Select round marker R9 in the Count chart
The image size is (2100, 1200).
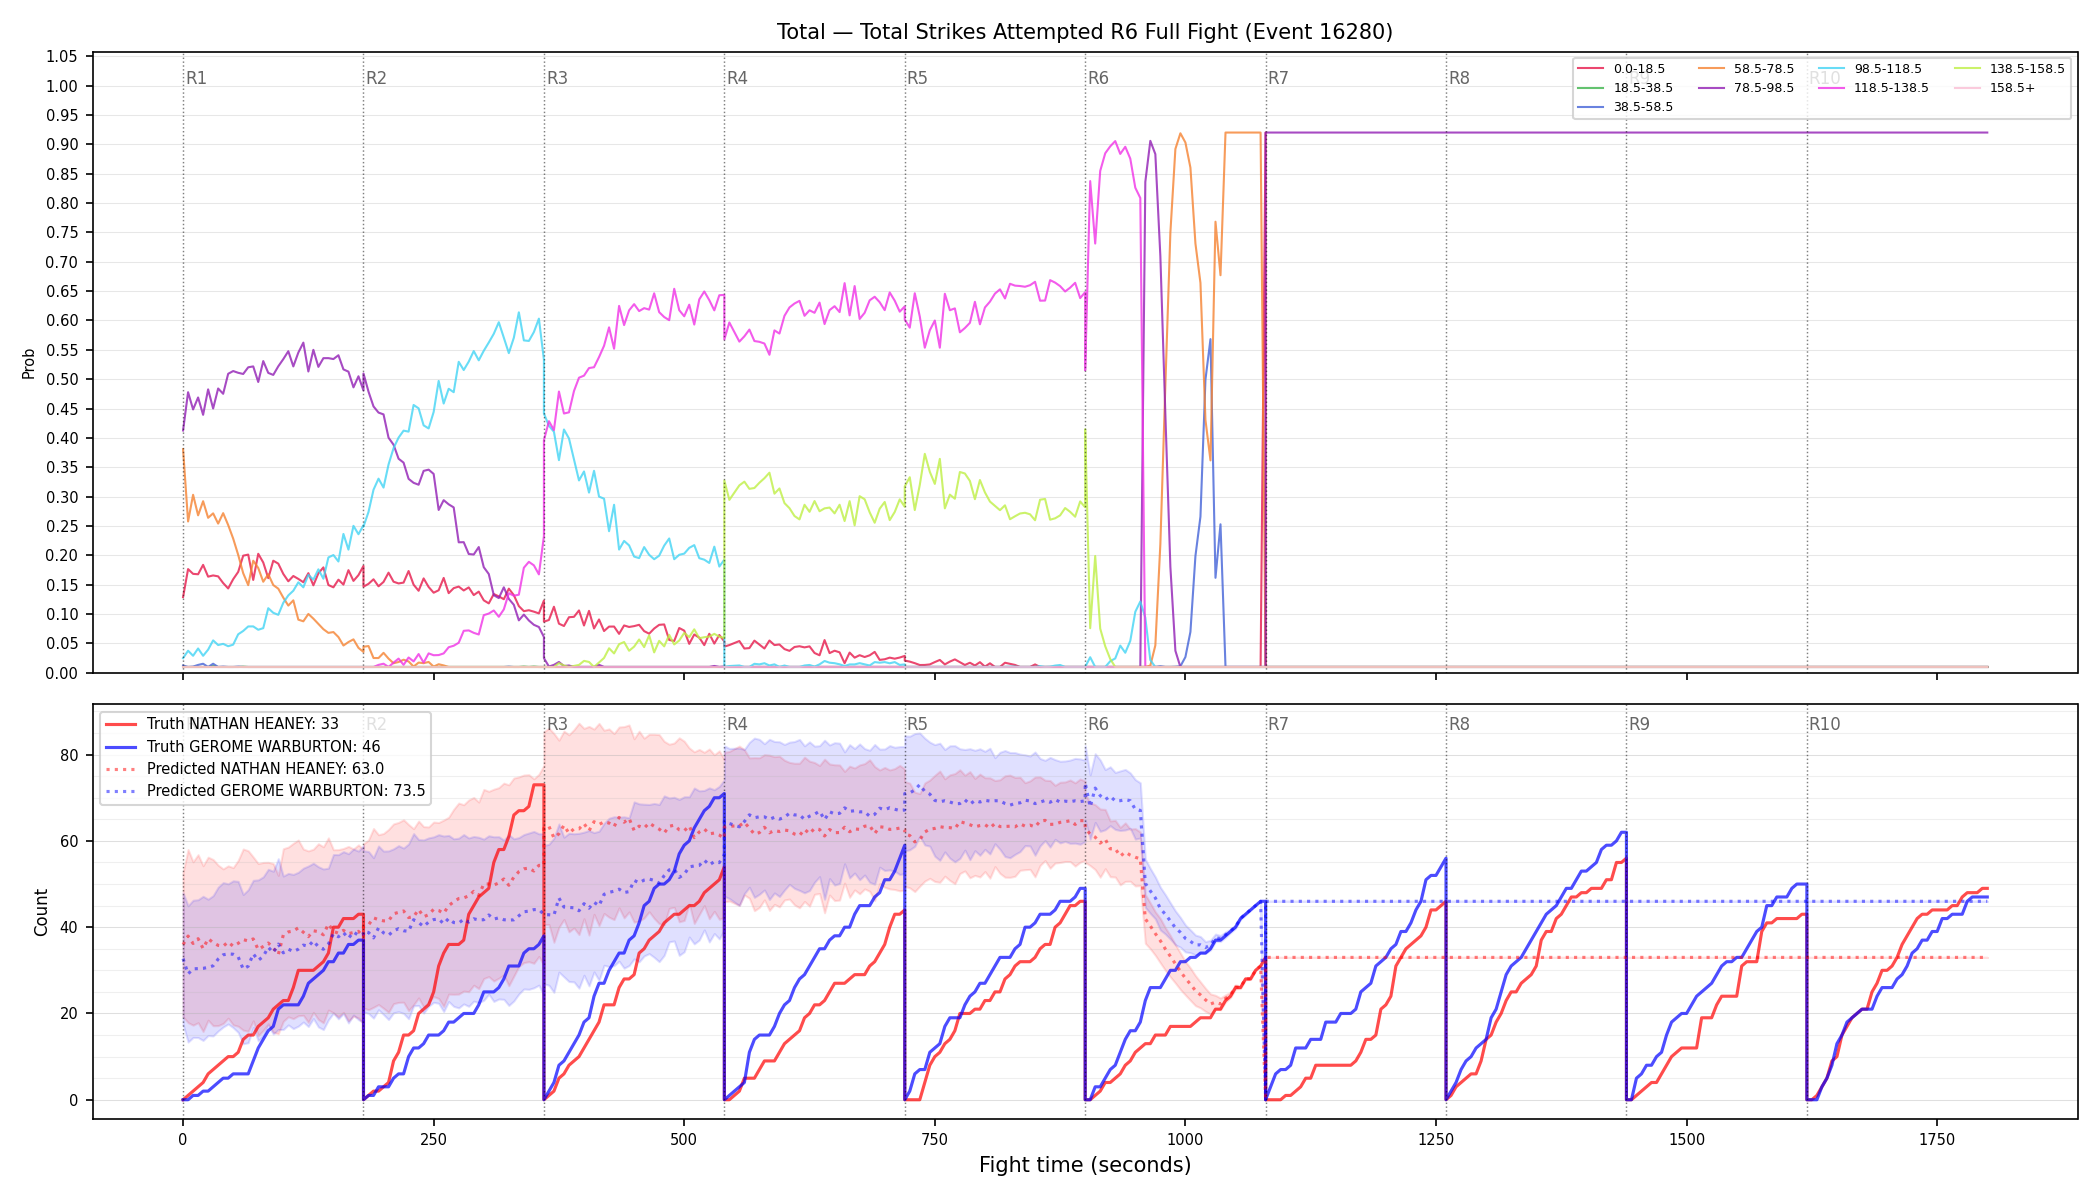coord(1639,724)
